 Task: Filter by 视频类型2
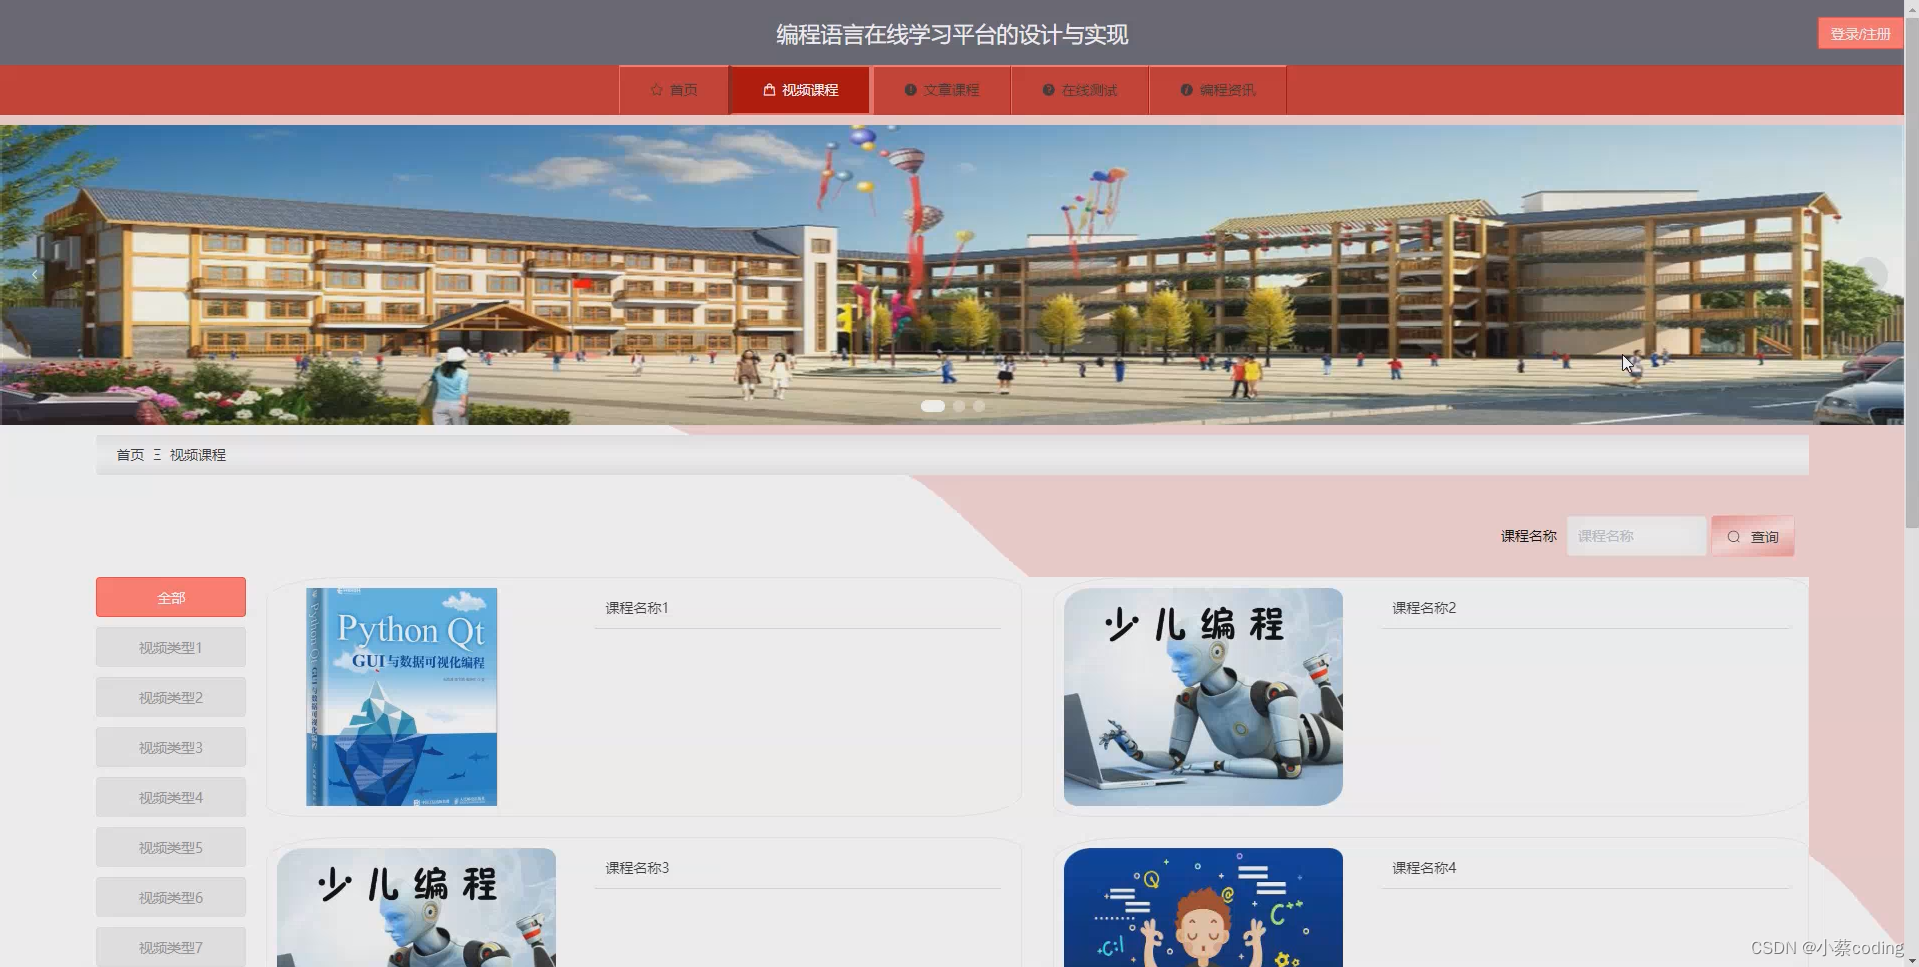(x=171, y=697)
